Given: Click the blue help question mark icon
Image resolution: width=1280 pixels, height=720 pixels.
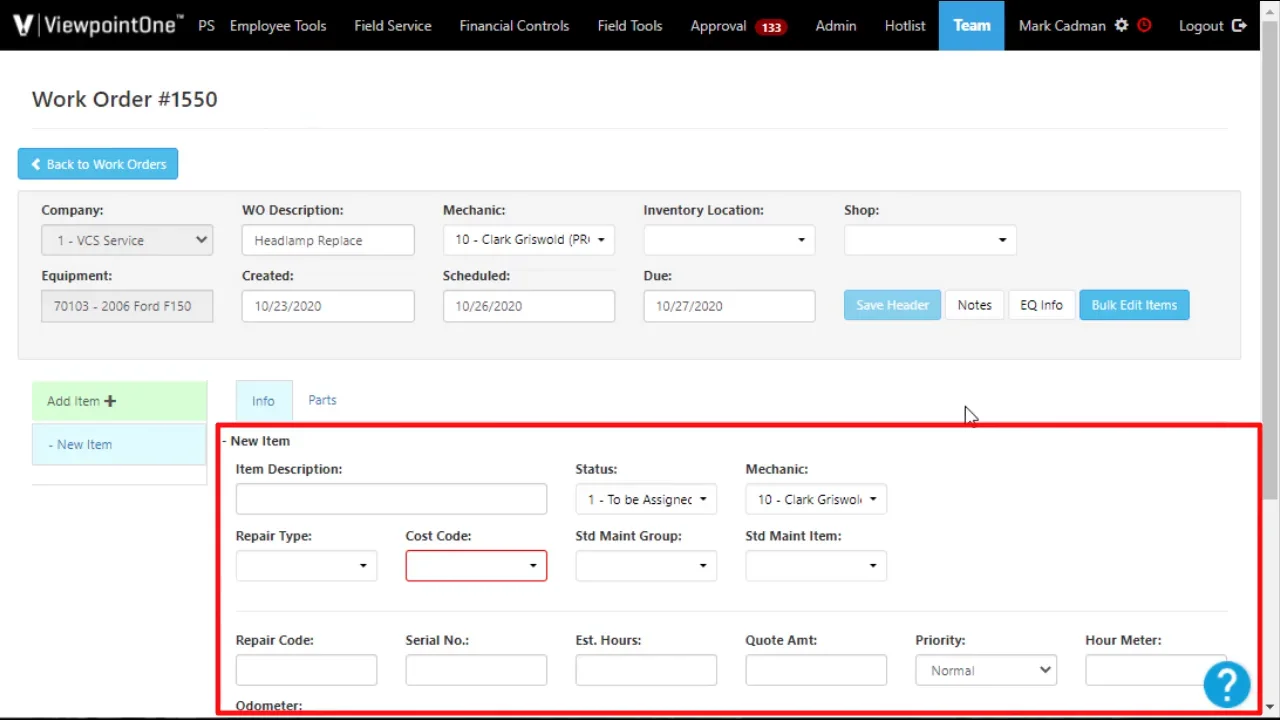Looking at the screenshot, I should [x=1226, y=684].
